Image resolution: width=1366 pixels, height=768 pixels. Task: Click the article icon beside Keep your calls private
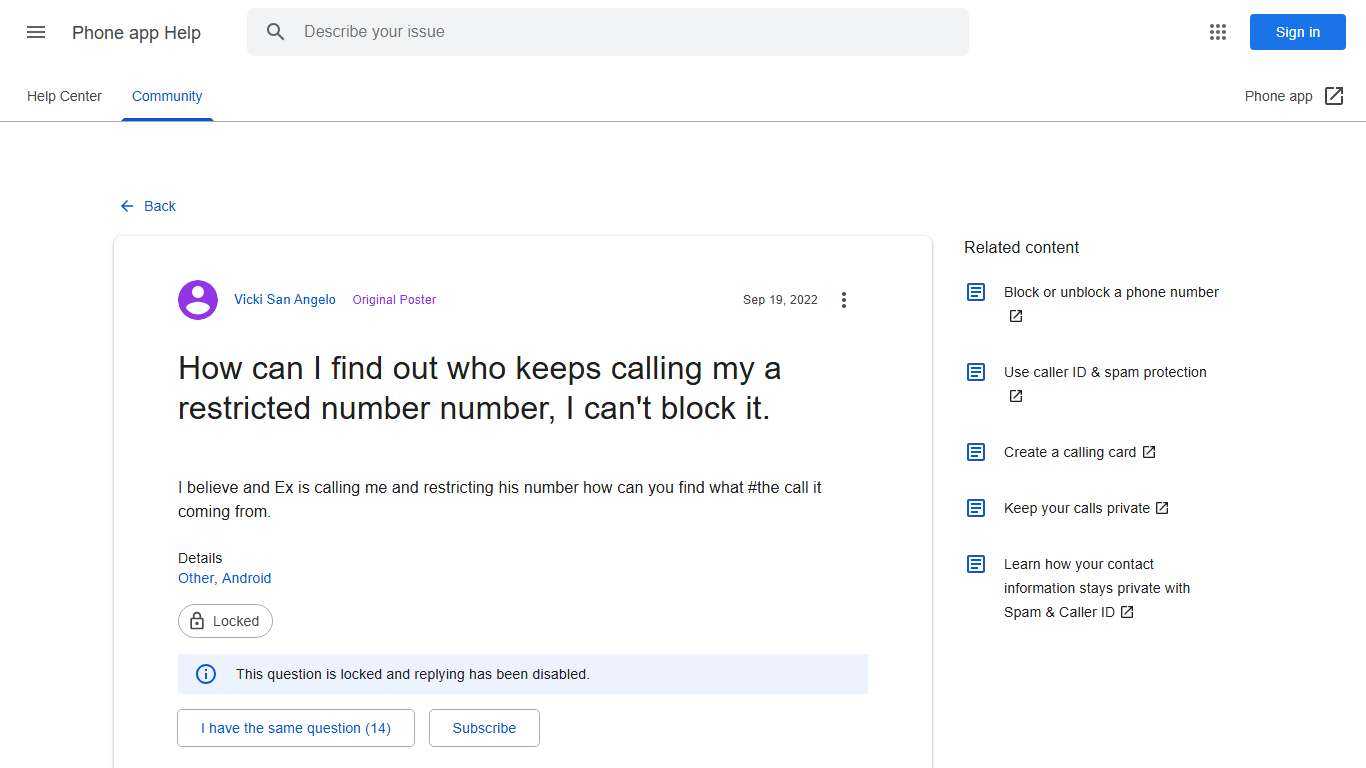pos(975,507)
